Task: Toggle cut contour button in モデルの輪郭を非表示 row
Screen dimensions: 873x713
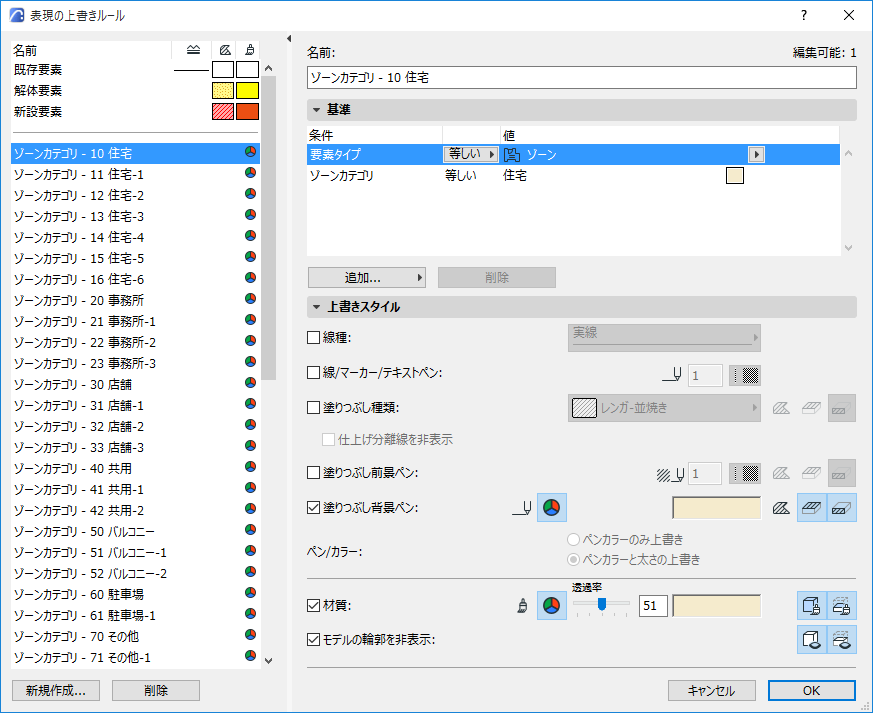Action: (841, 640)
